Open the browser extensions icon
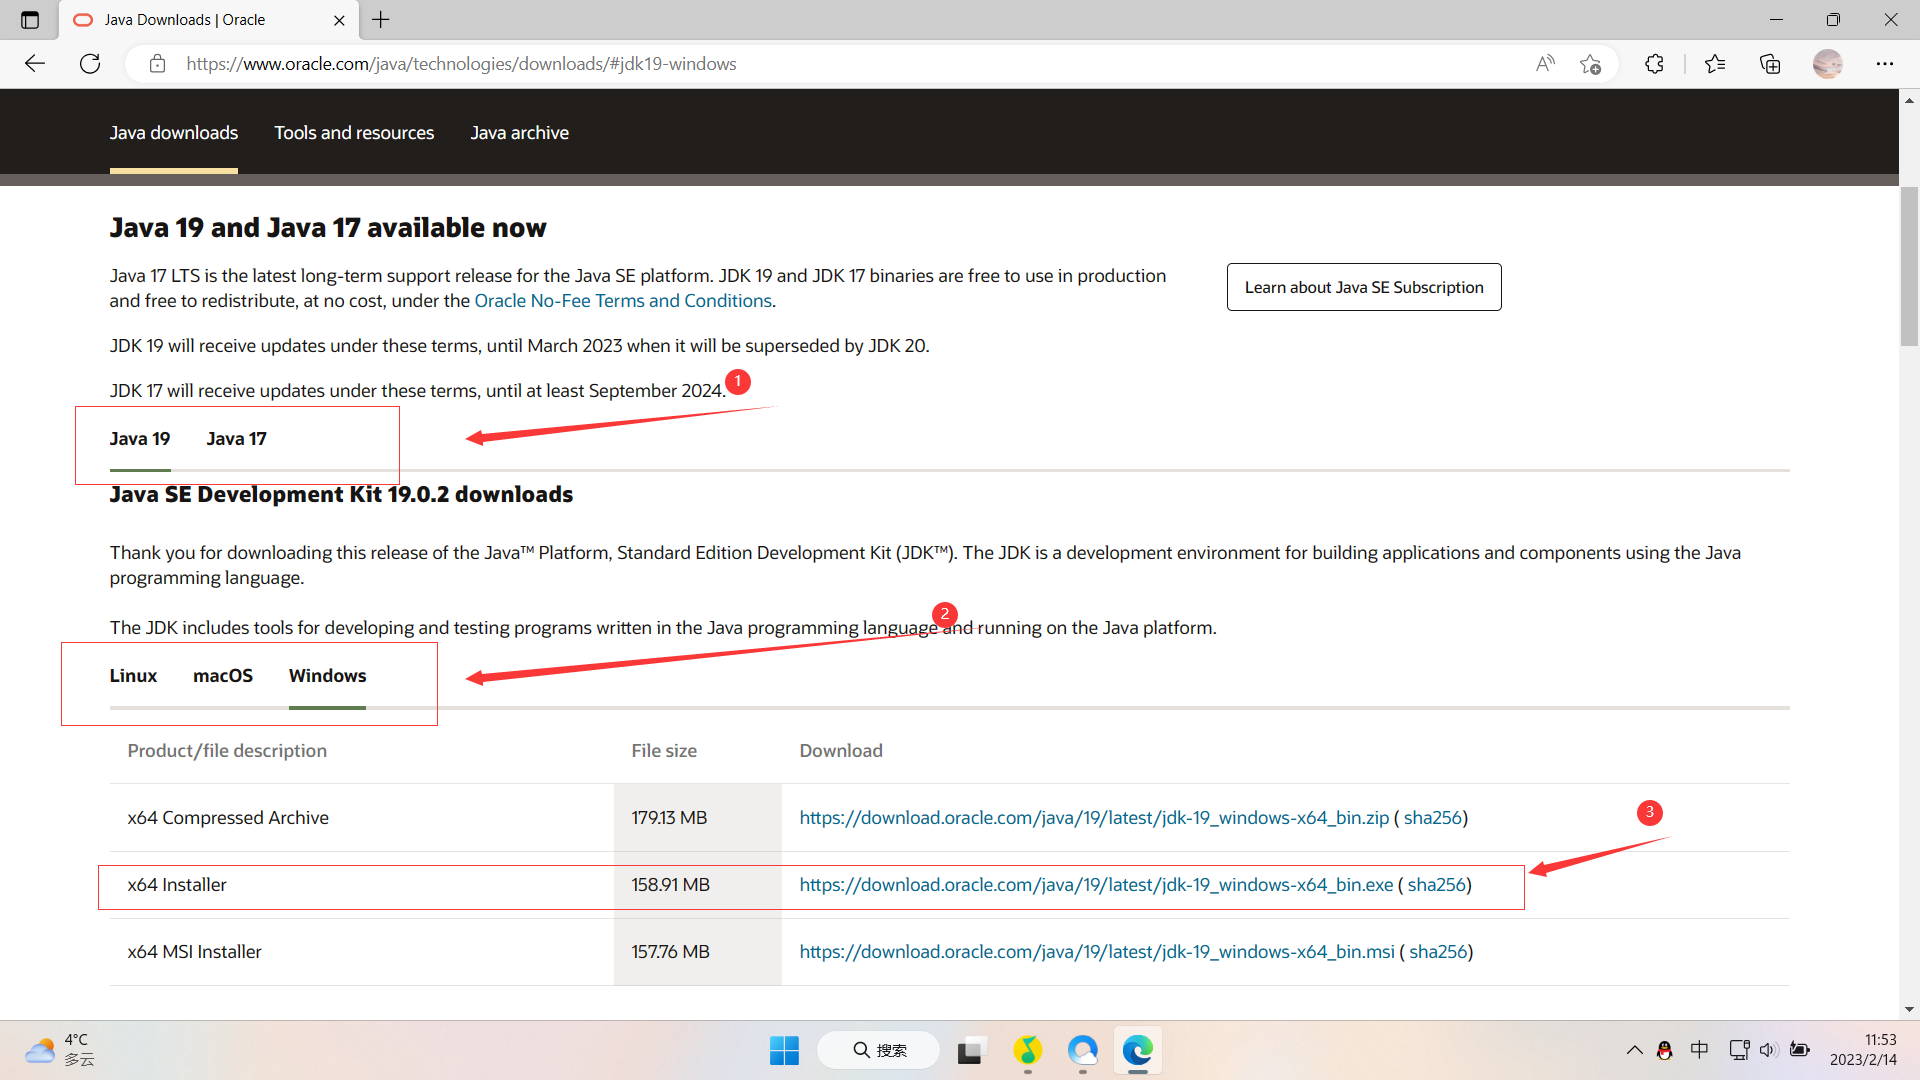This screenshot has width=1920, height=1080. tap(1654, 64)
